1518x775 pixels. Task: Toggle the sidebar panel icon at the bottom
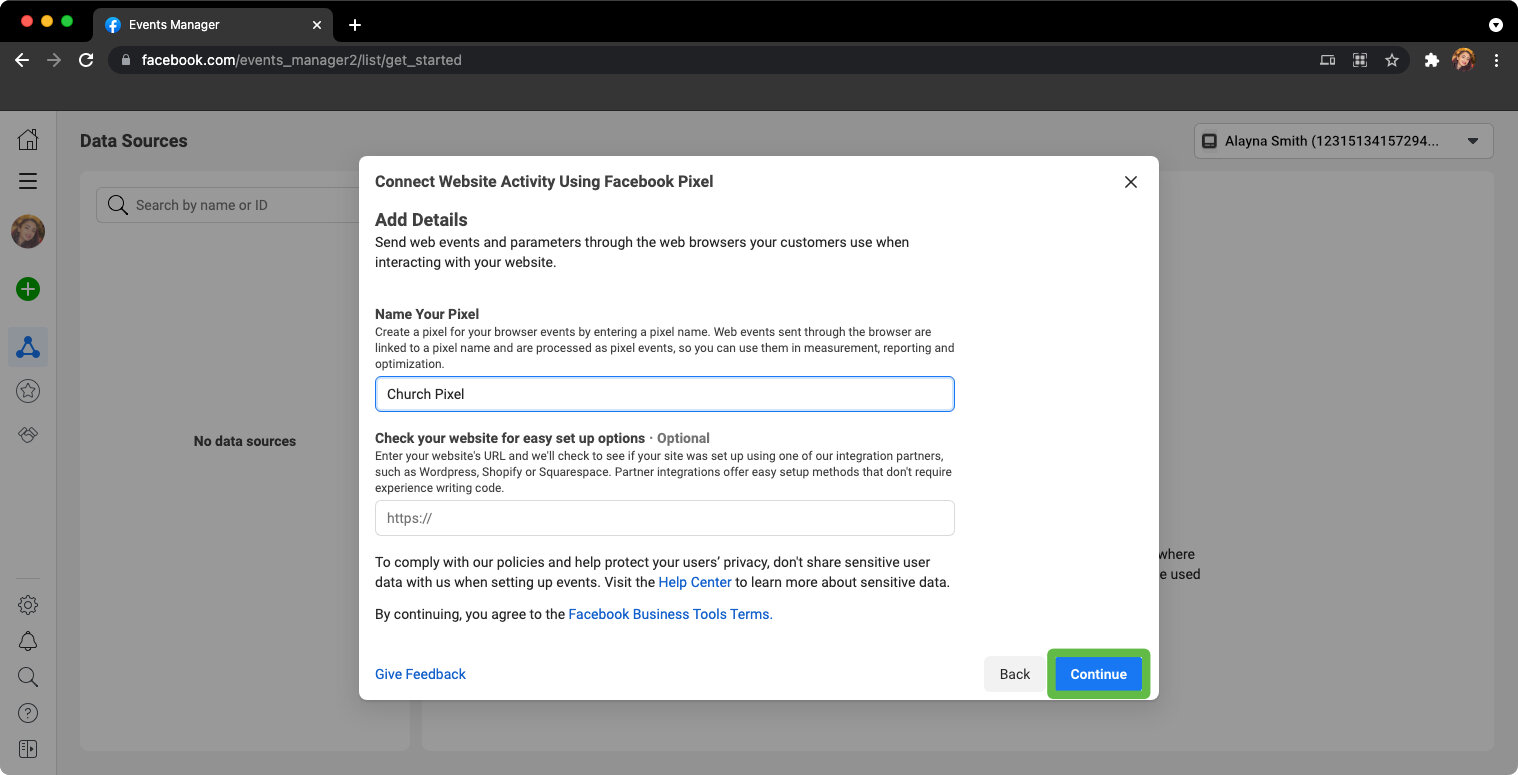(28, 749)
